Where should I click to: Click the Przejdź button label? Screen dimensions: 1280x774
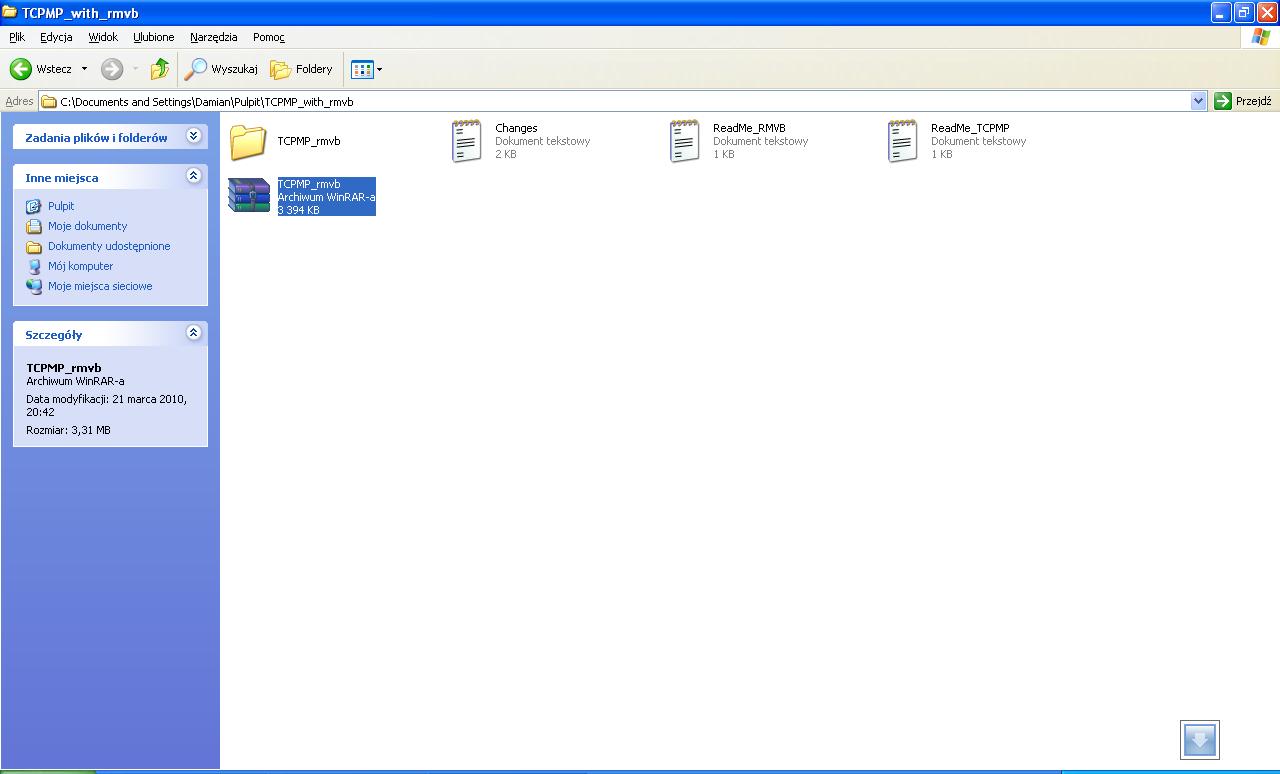click(1254, 101)
